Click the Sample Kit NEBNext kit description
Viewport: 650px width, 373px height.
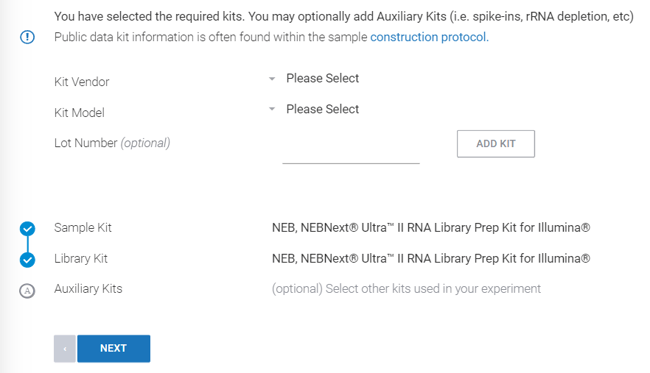click(431, 228)
